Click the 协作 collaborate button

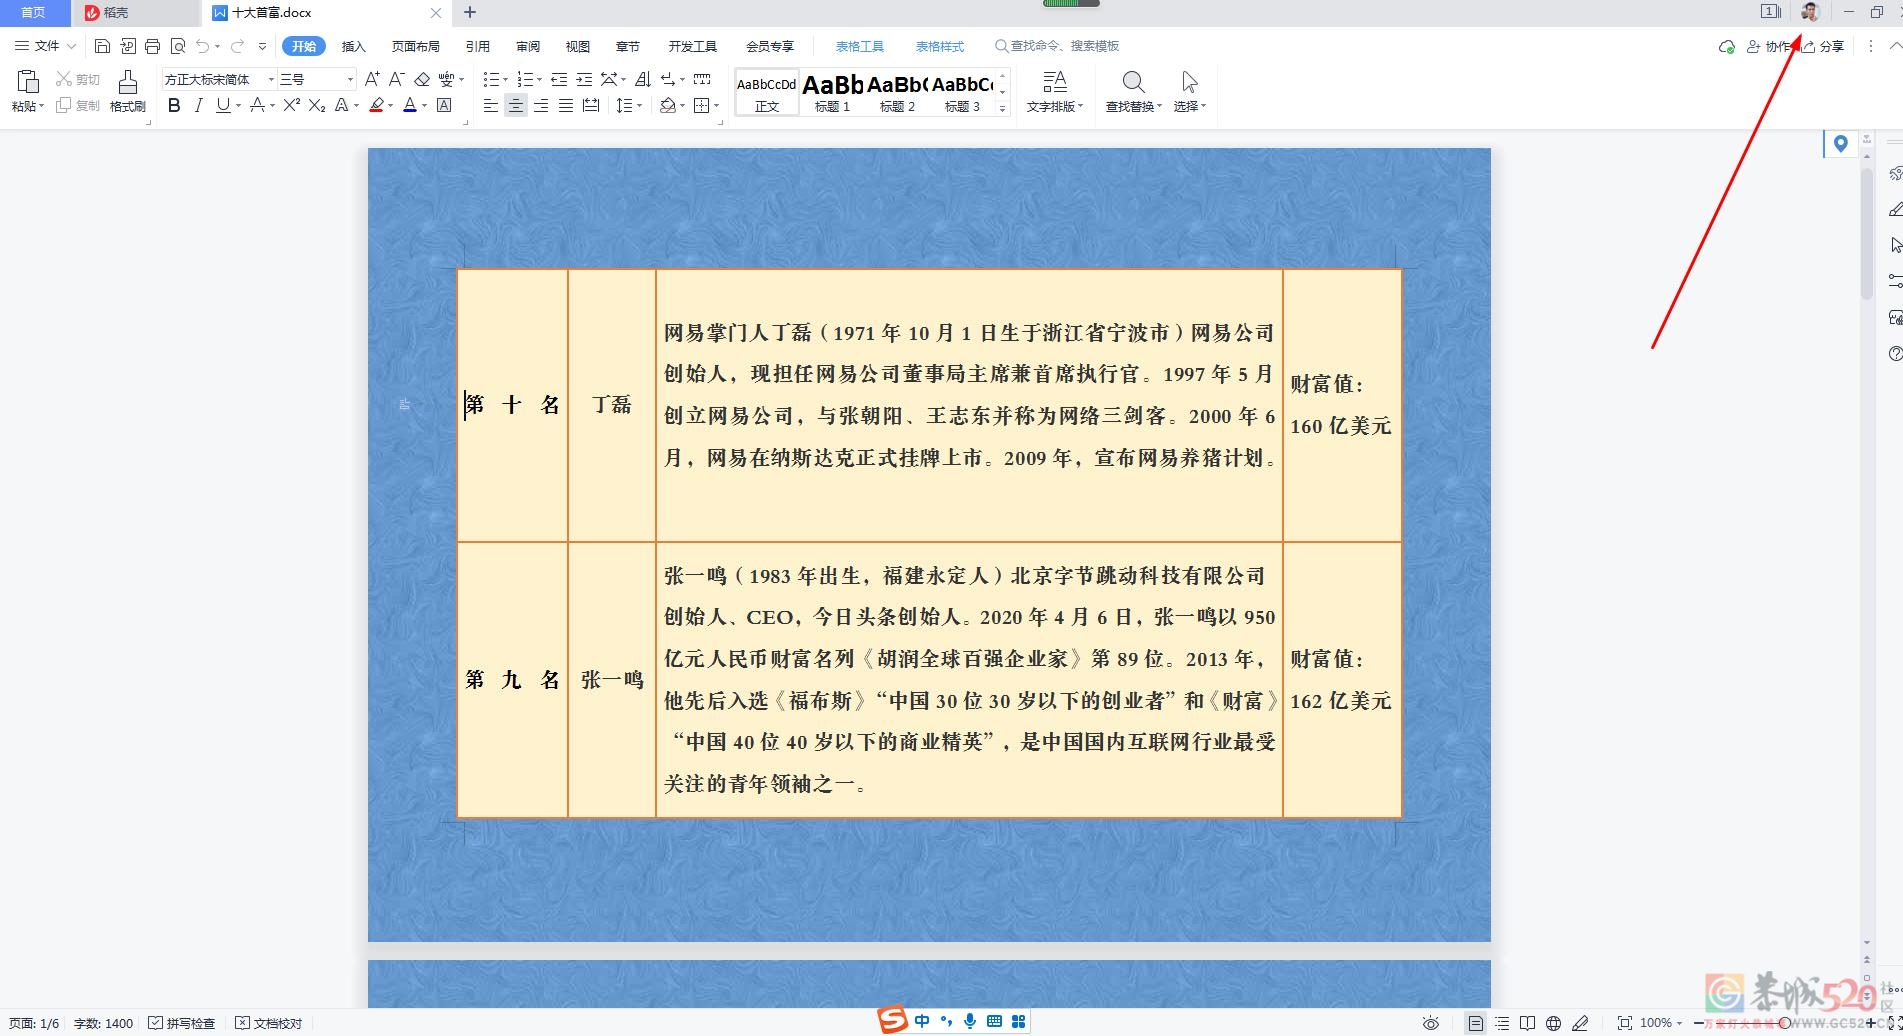click(x=1768, y=47)
